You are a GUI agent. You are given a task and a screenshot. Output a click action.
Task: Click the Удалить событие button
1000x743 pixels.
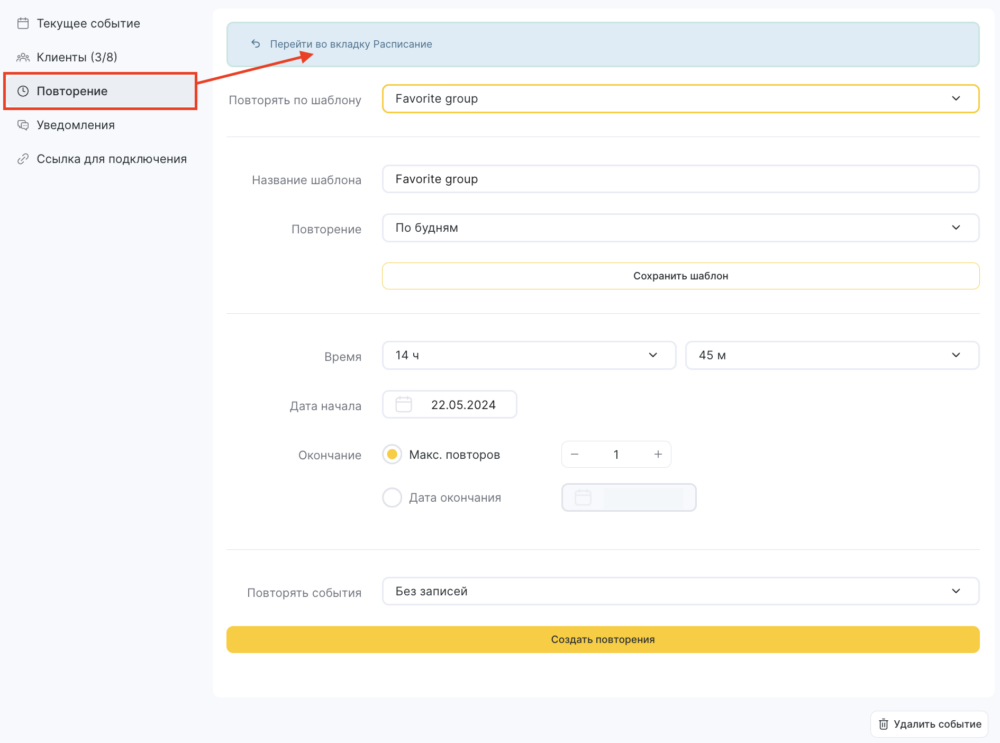929,724
